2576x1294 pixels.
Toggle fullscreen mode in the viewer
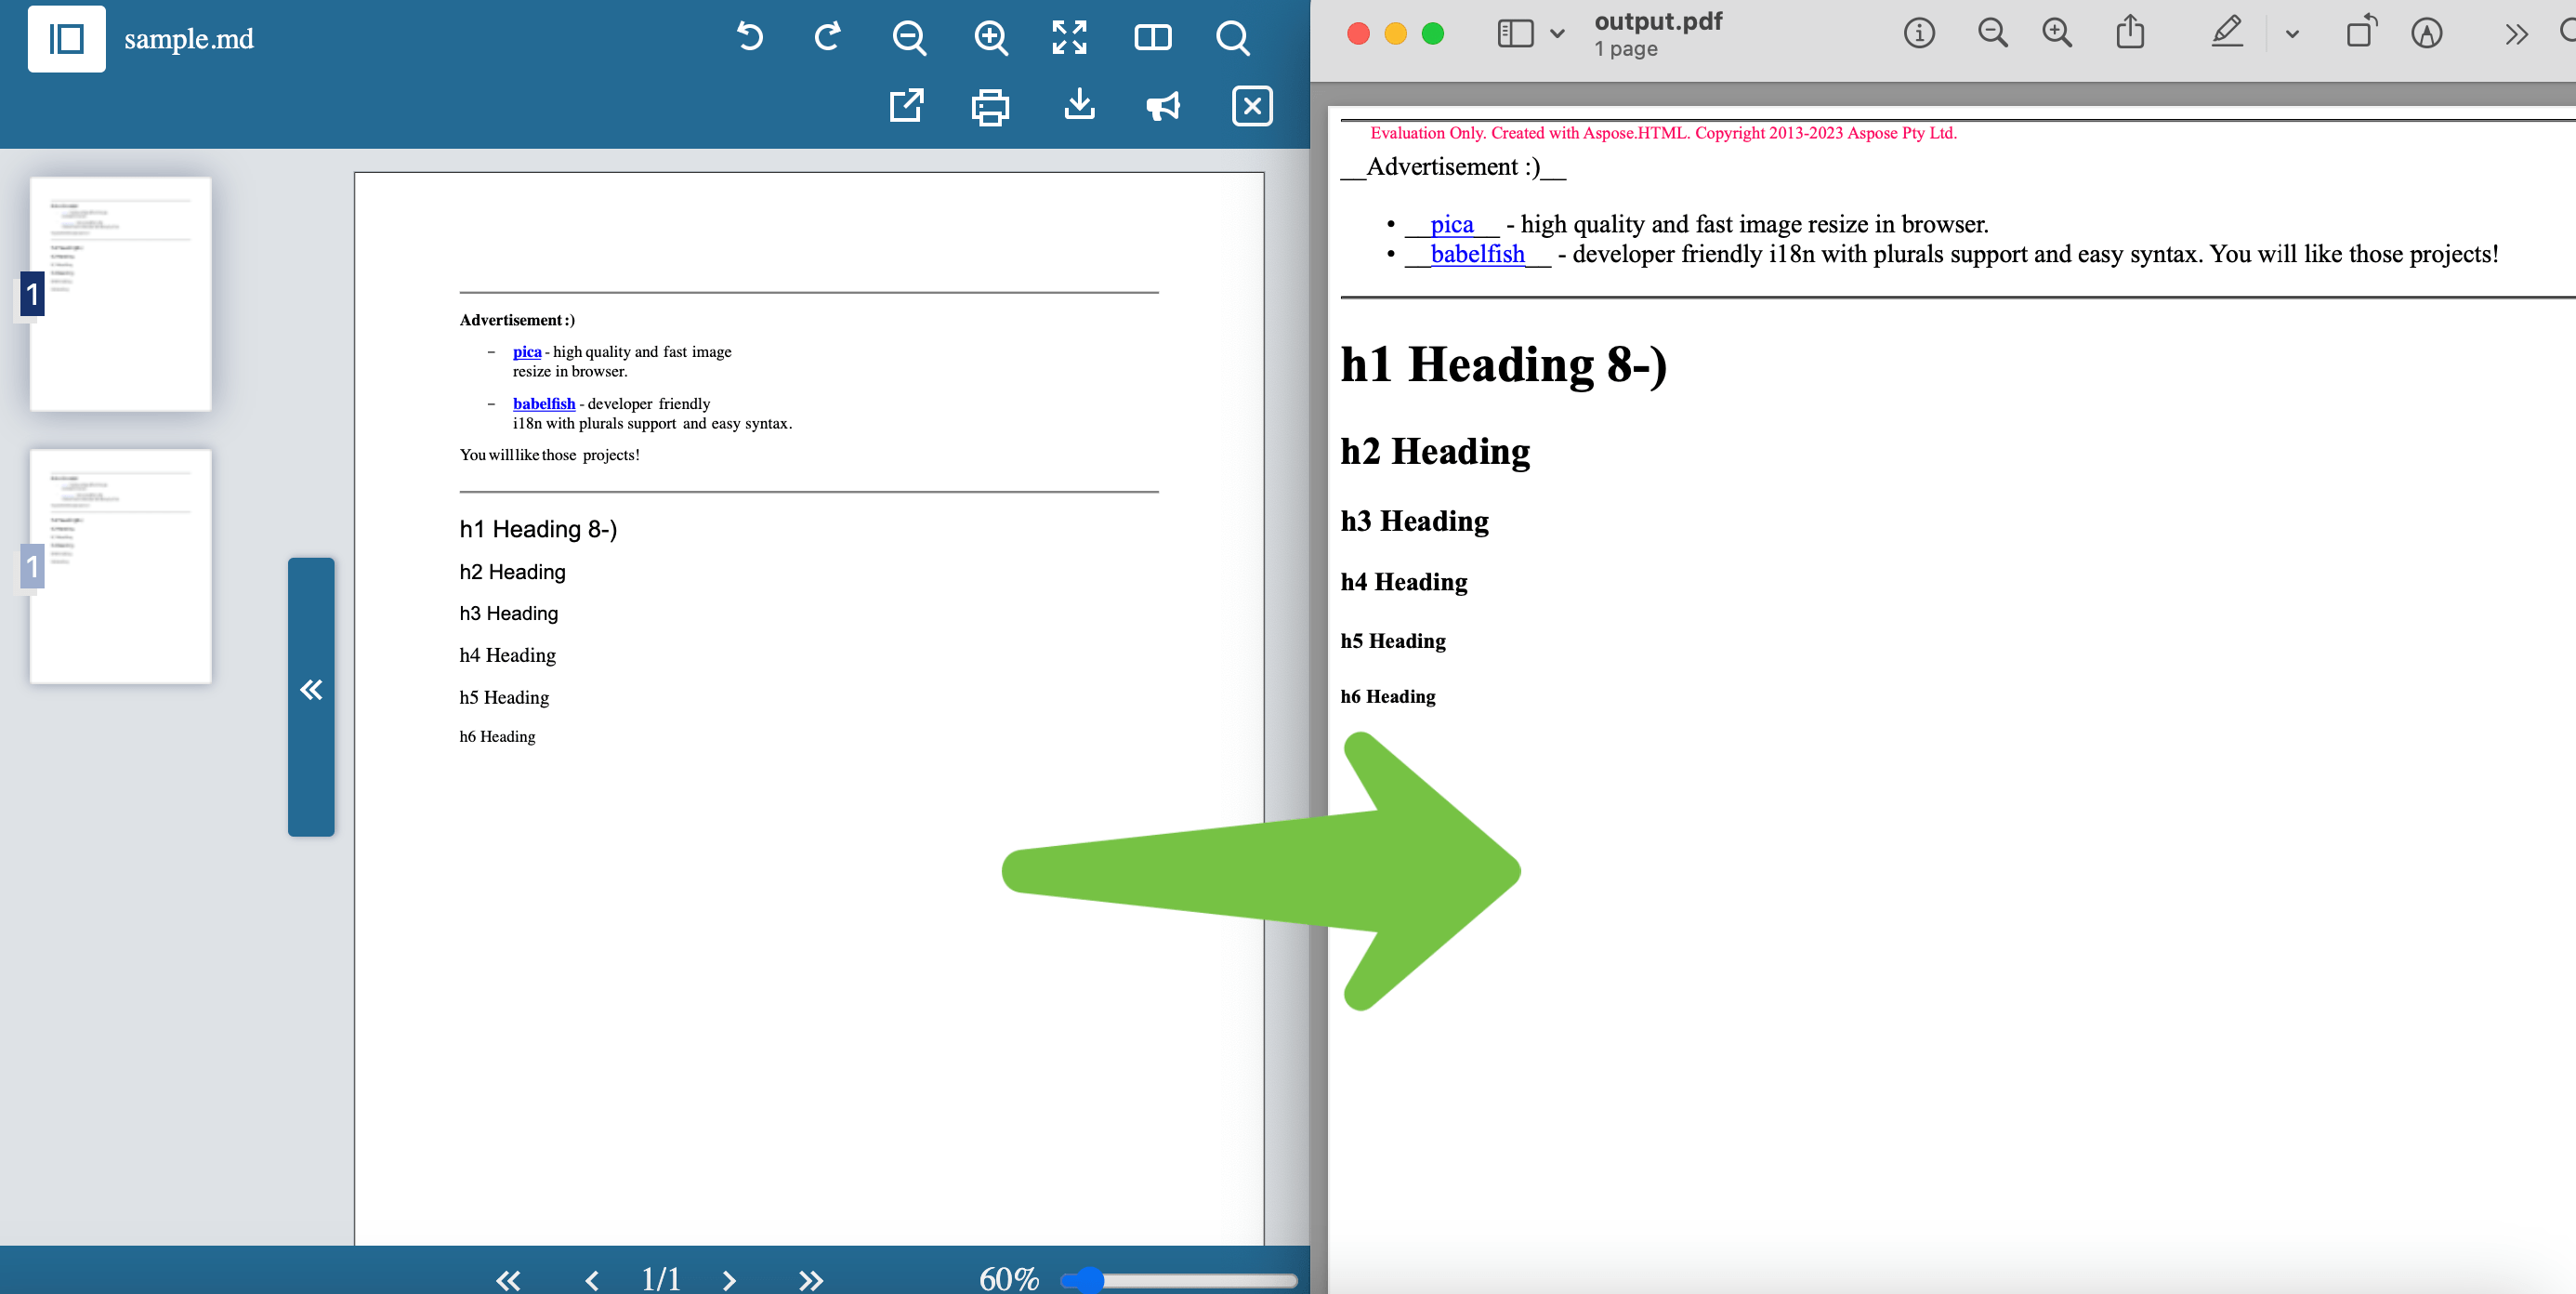(x=1069, y=37)
